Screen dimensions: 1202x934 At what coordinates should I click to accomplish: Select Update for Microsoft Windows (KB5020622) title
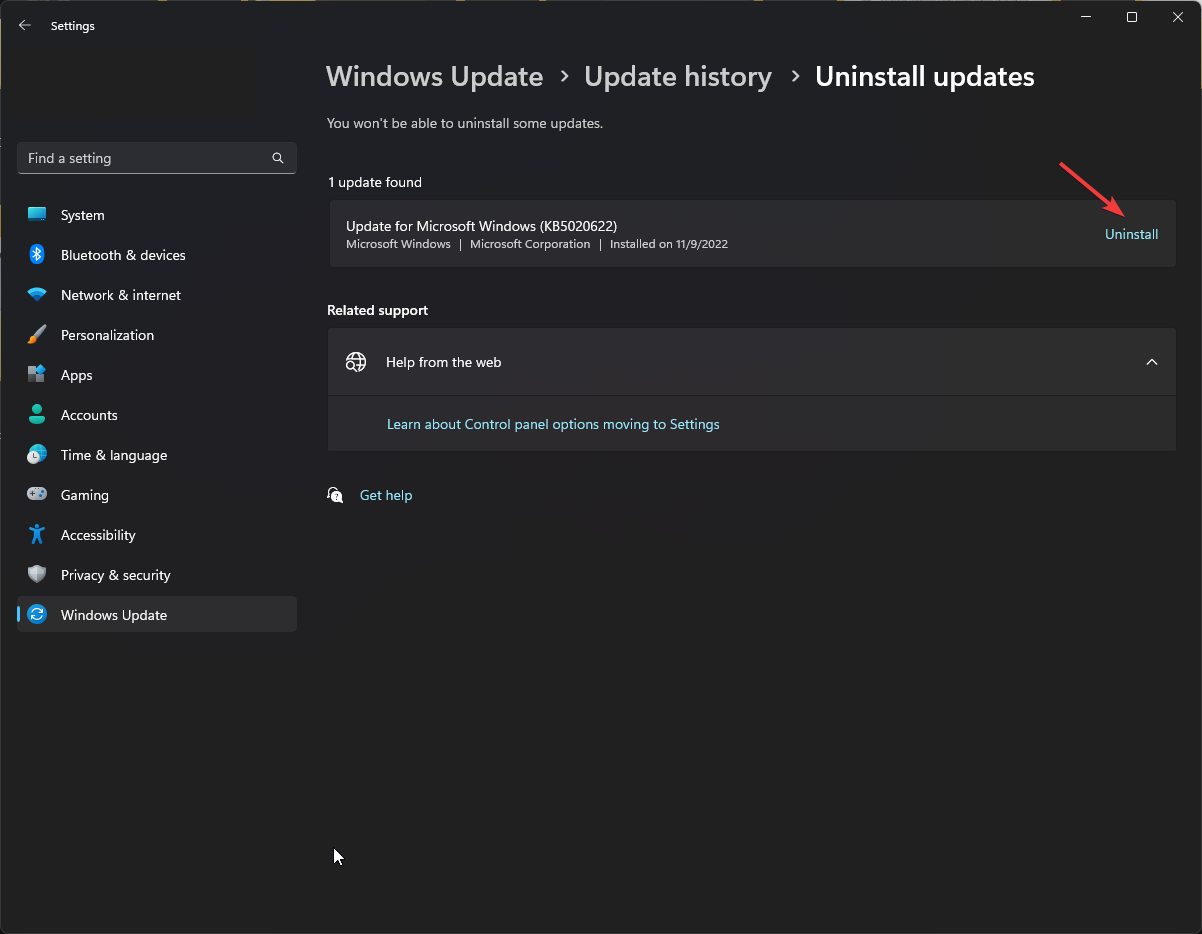point(481,226)
